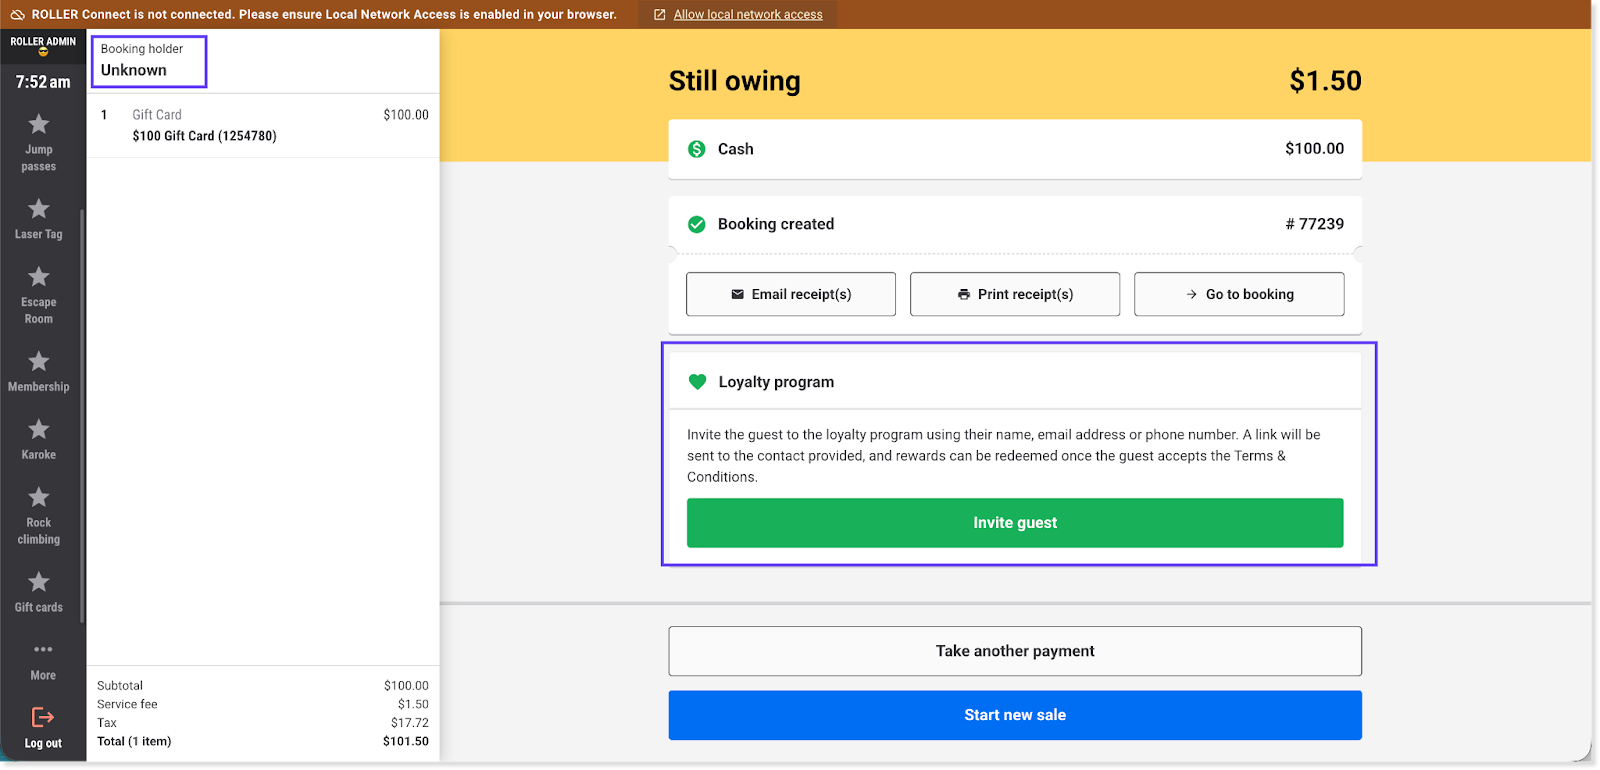The height and width of the screenshot is (770, 1600).
Task: Open the Gift cards category
Action: [39, 591]
